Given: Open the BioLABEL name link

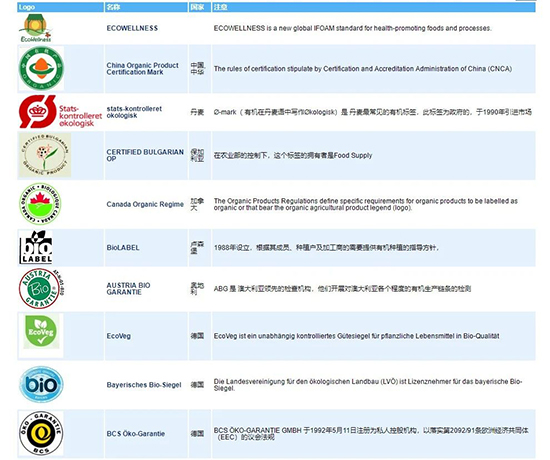Looking at the screenshot, I should point(123,247).
